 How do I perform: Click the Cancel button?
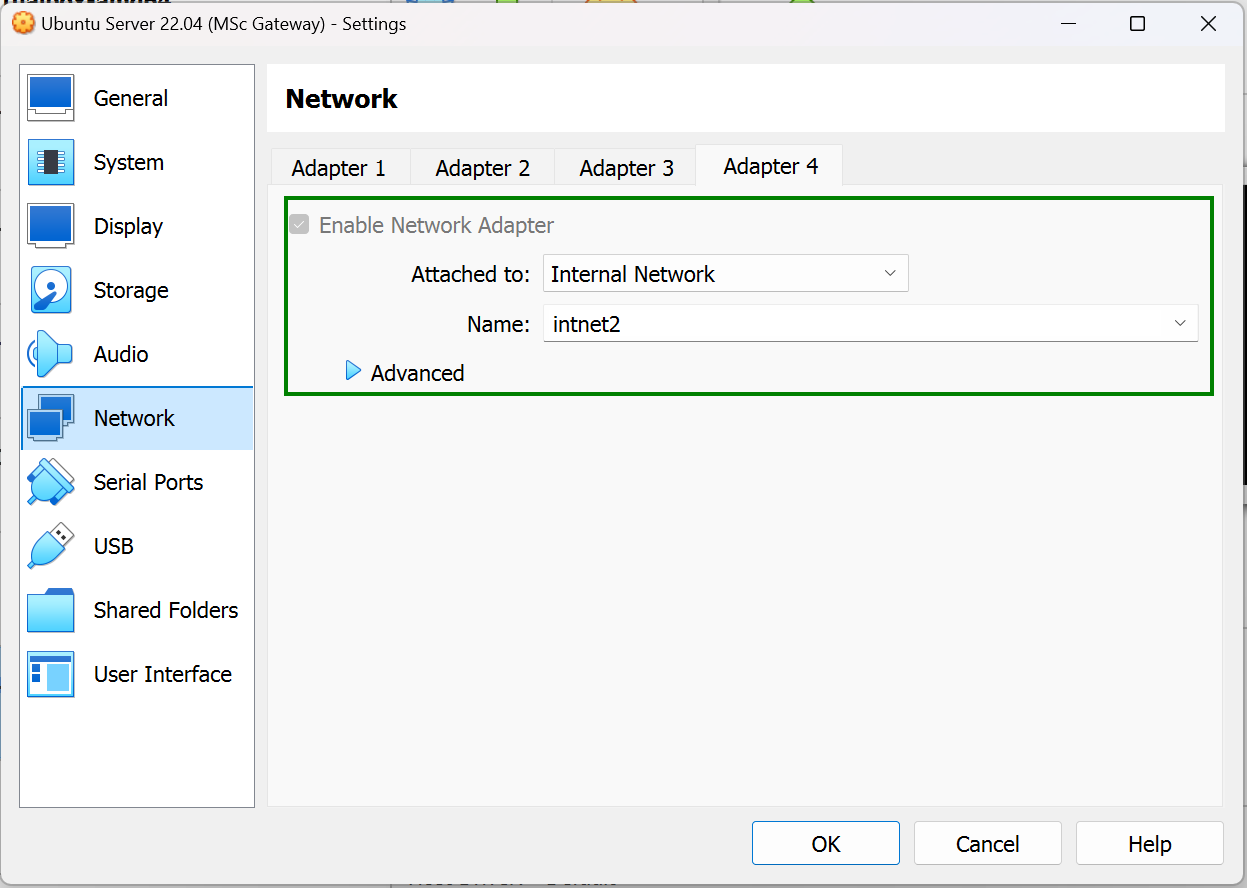(988, 843)
